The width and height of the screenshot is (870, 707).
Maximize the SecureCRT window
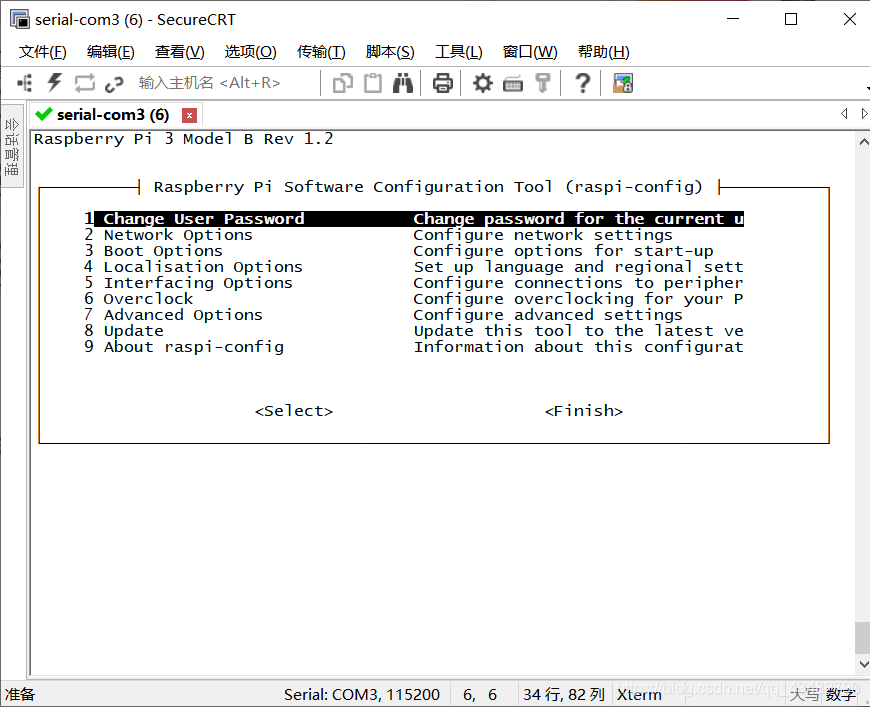[791, 19]
